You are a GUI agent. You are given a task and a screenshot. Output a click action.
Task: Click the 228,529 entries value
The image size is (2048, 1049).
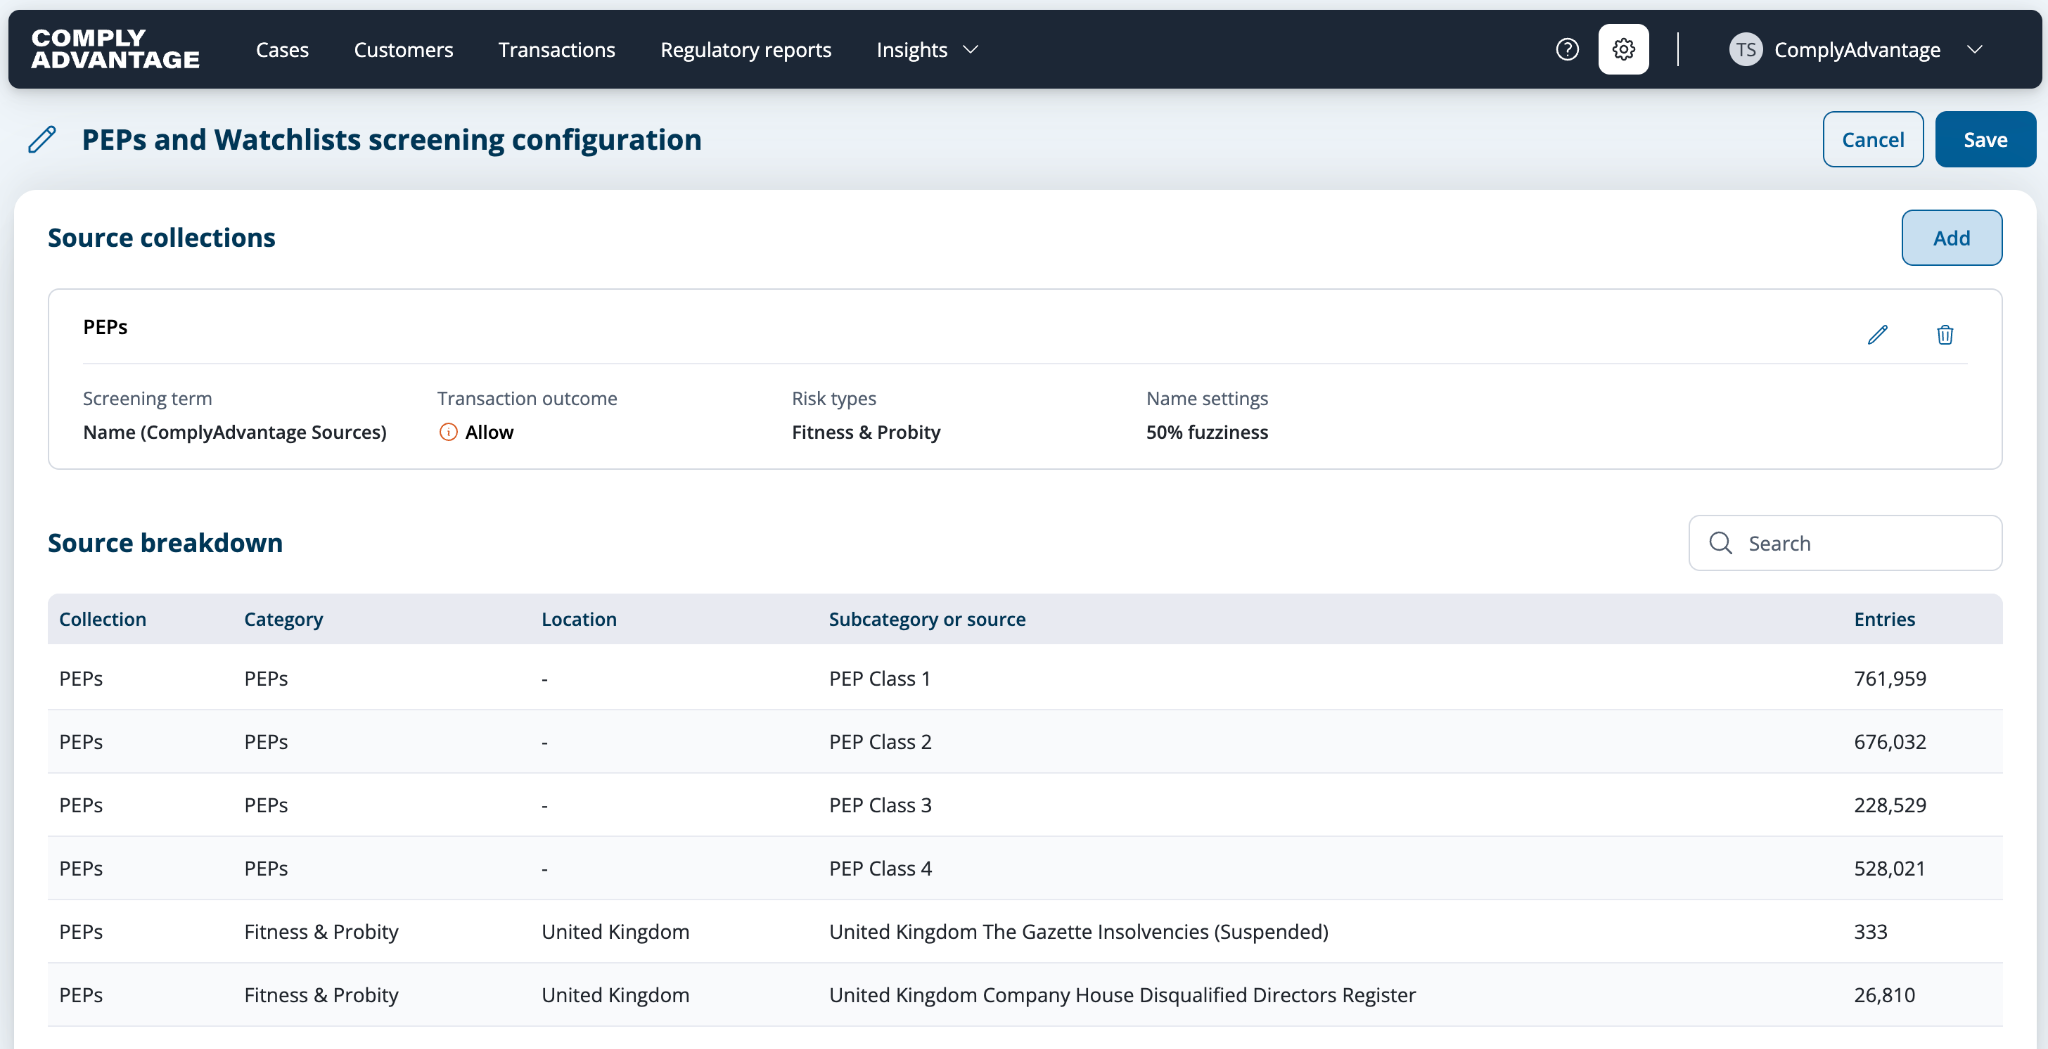(x=1890, y=805)
